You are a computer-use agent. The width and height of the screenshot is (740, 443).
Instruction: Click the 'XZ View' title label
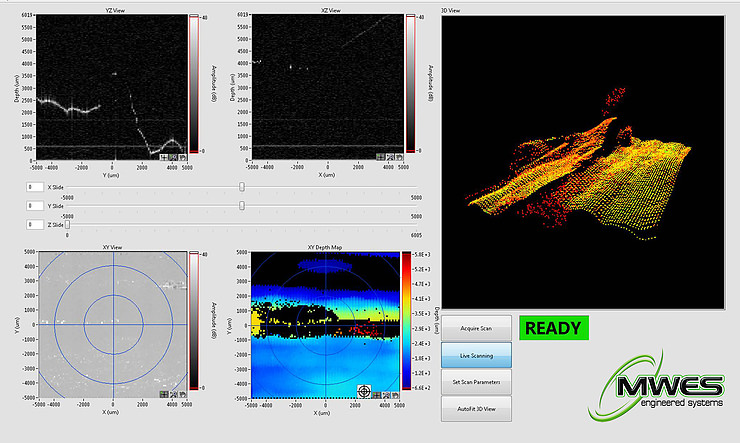[x=330, y=10]
